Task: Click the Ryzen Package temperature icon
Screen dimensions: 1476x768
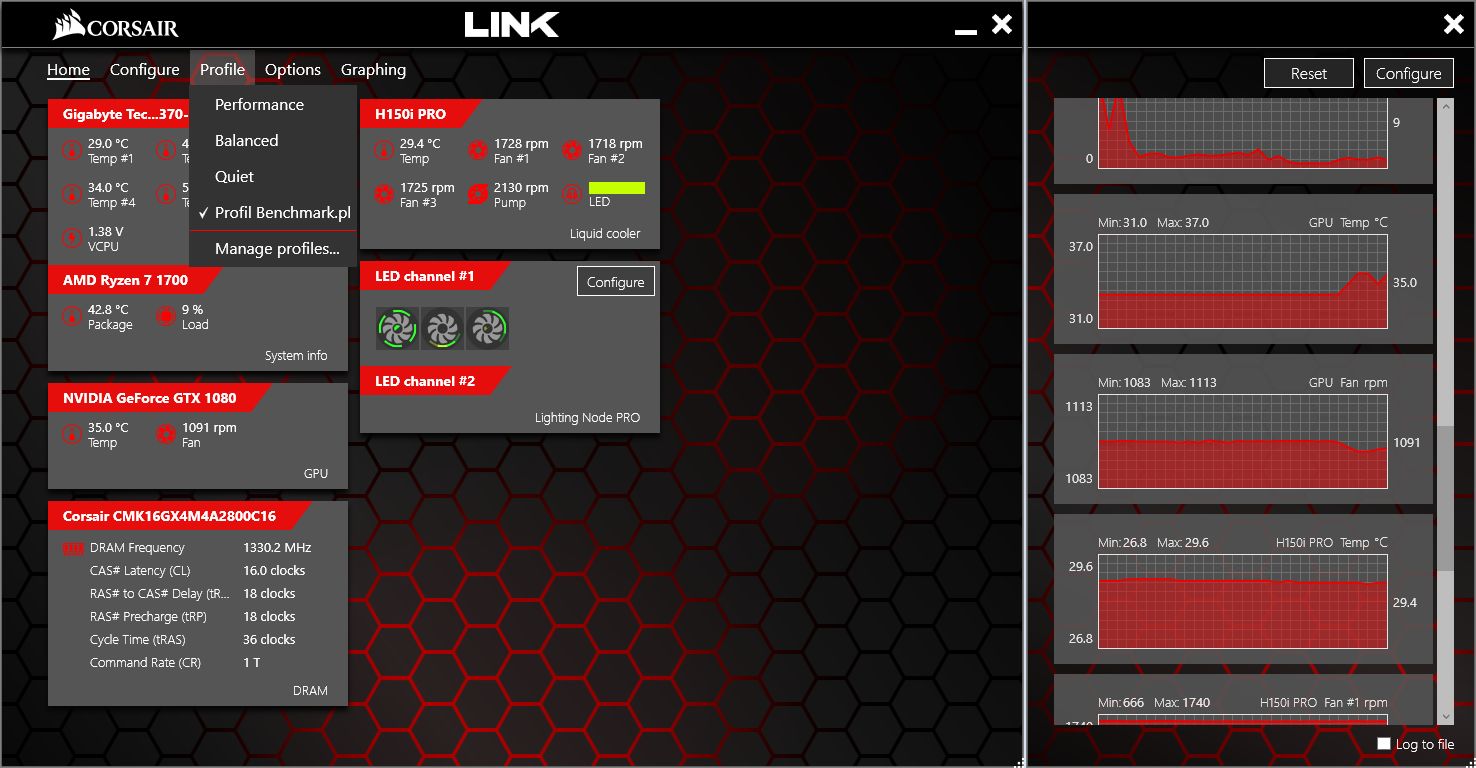Action: 72,317
